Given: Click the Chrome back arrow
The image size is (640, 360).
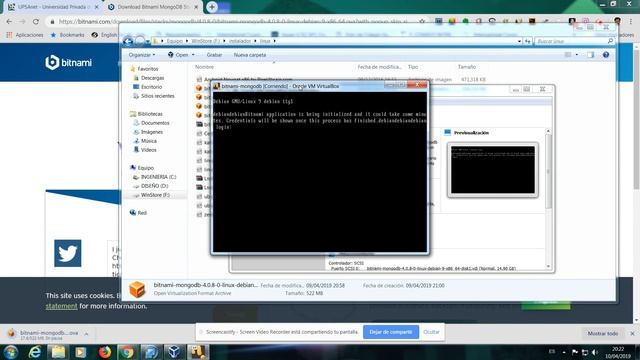Looking at the screenshot, I should click(x=9, y=21).
